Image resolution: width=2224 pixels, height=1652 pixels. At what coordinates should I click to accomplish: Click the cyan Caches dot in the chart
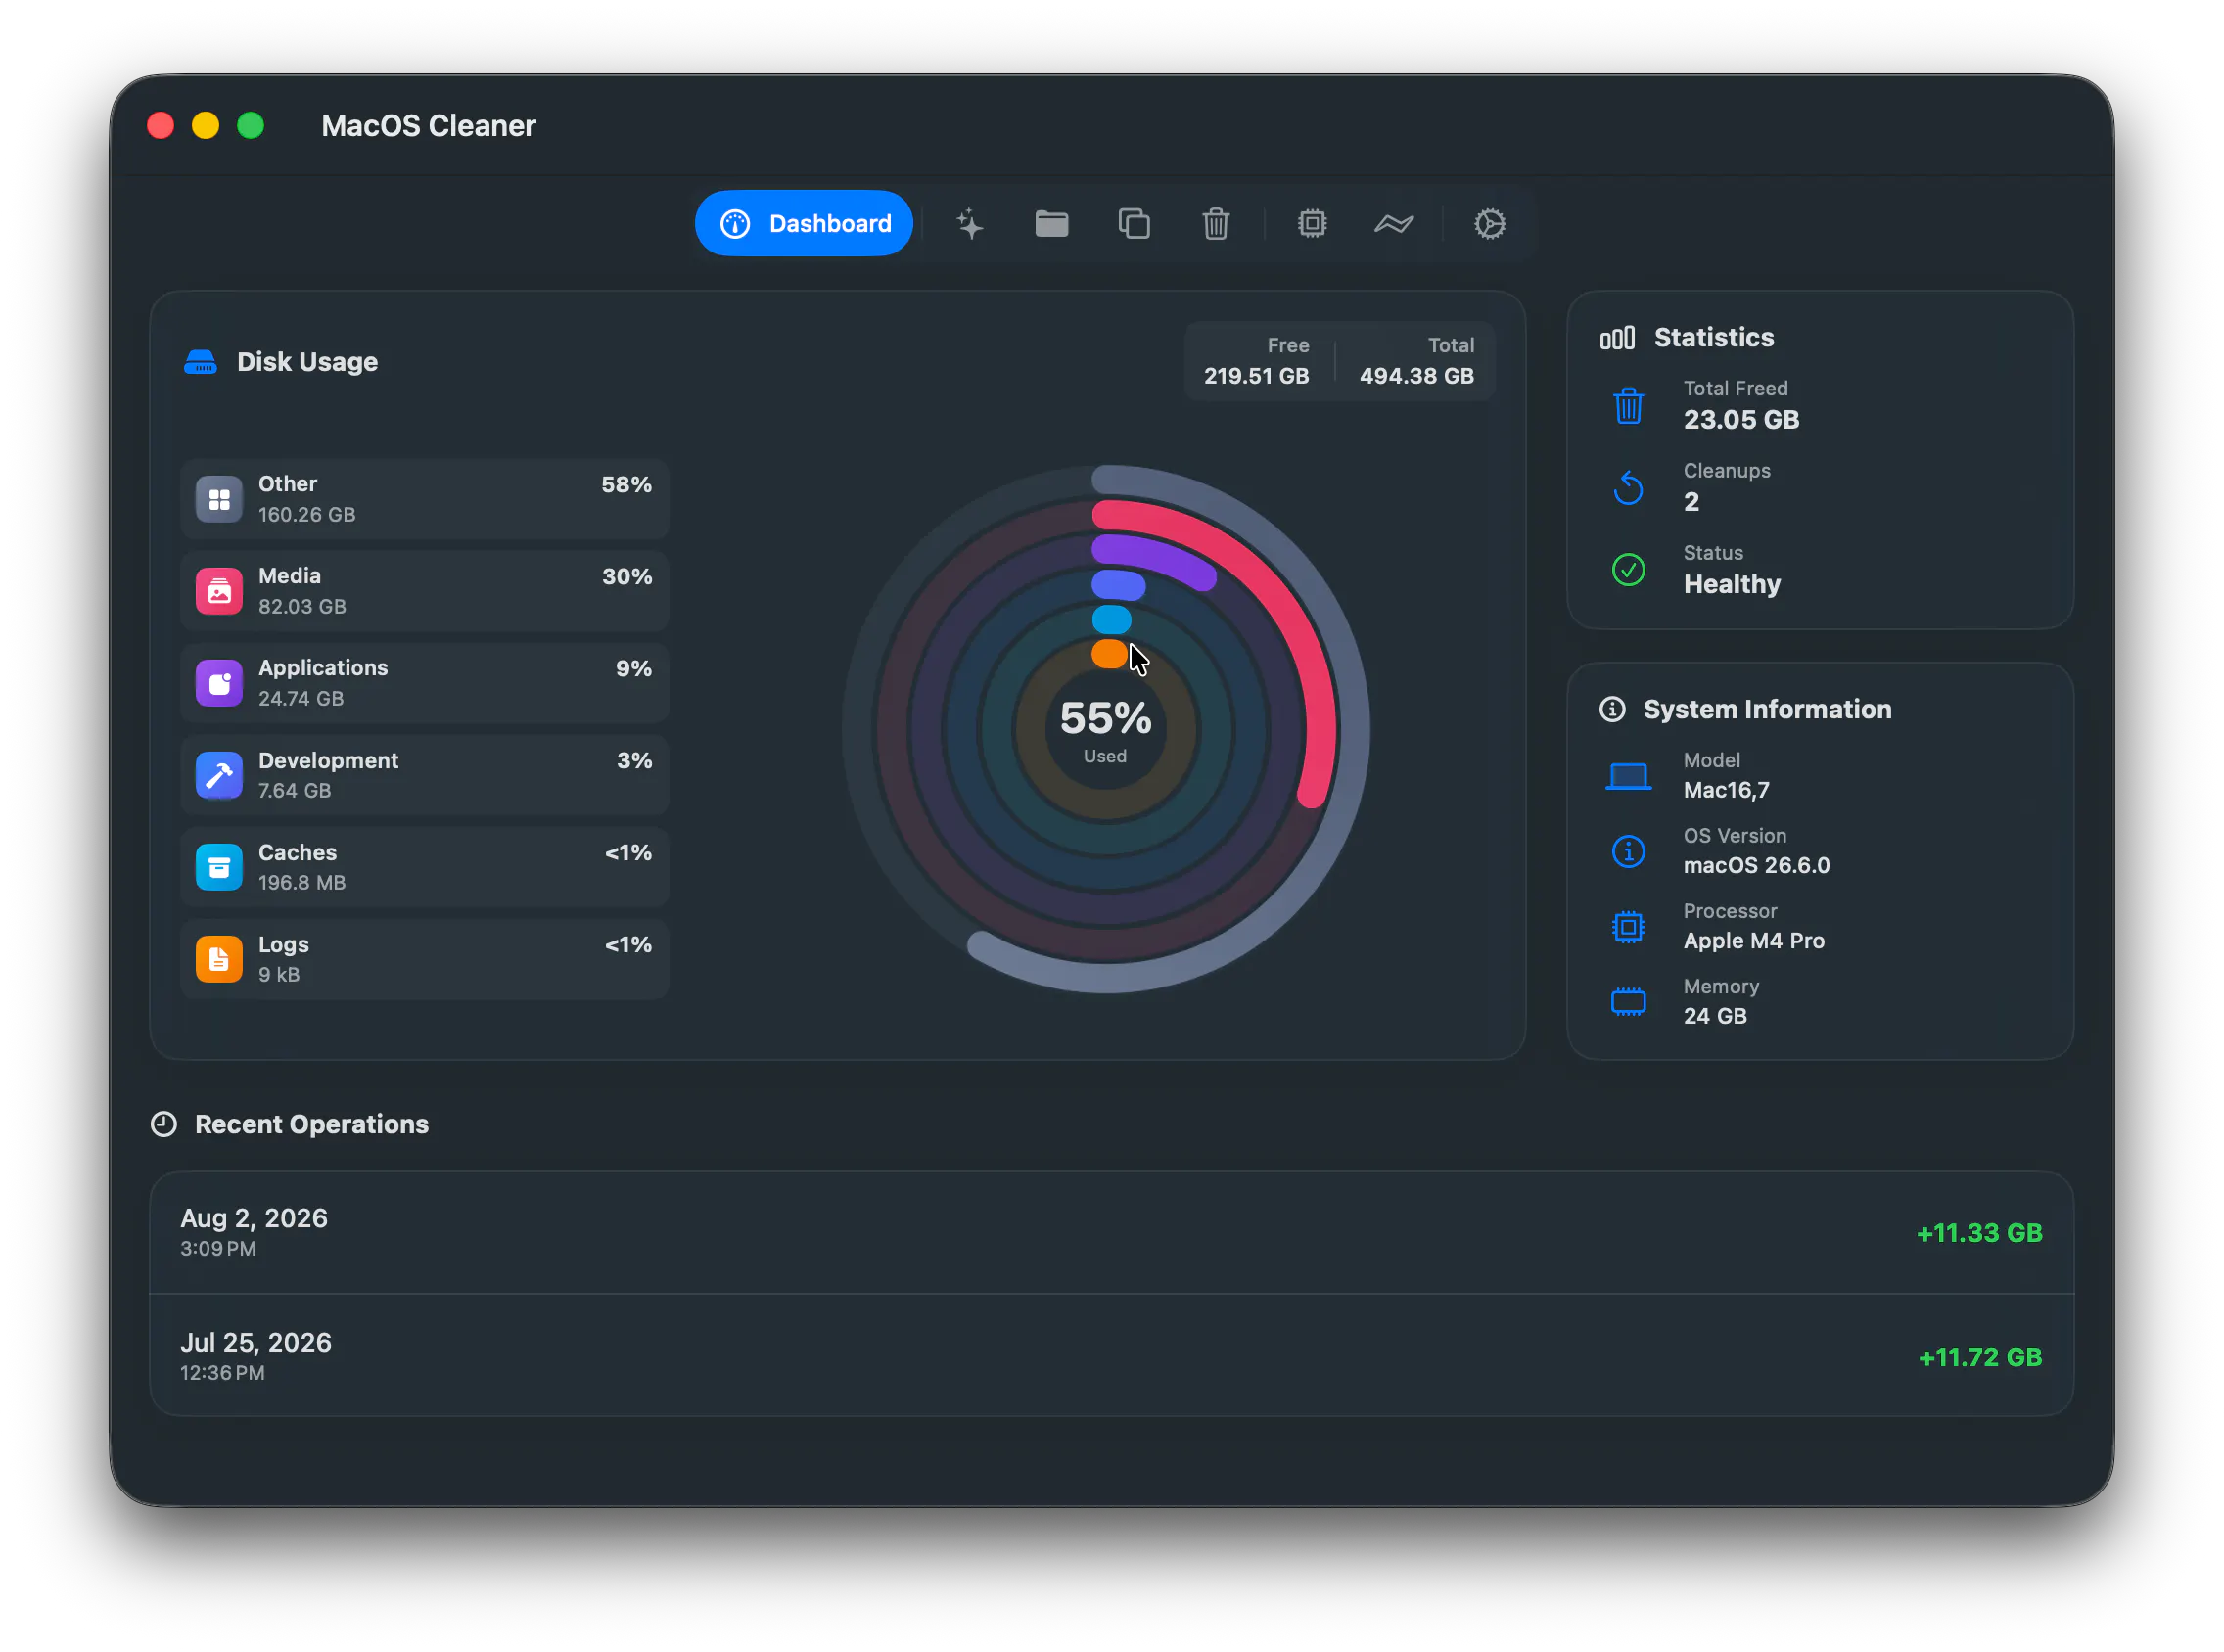(x=1111, y=619)
